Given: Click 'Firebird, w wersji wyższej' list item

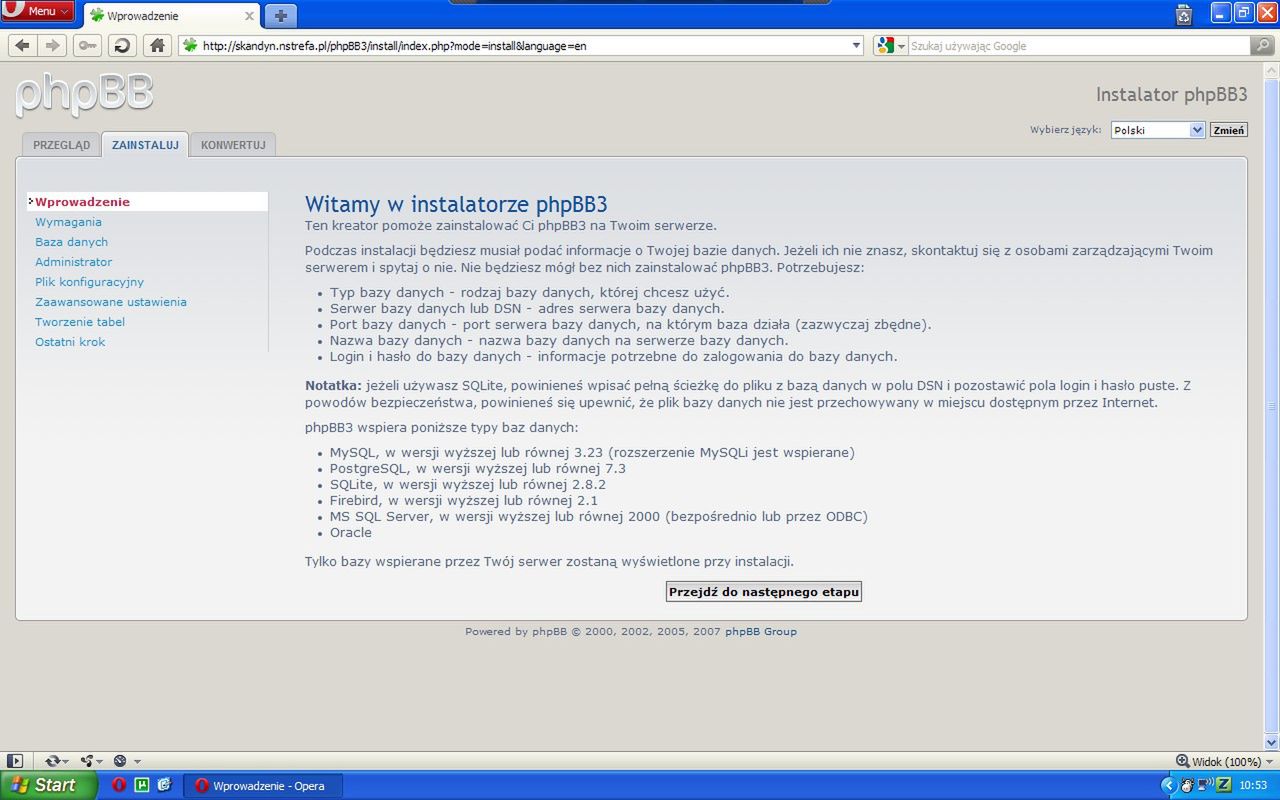Looking at the screenshot, I should (x=464, y=501).
